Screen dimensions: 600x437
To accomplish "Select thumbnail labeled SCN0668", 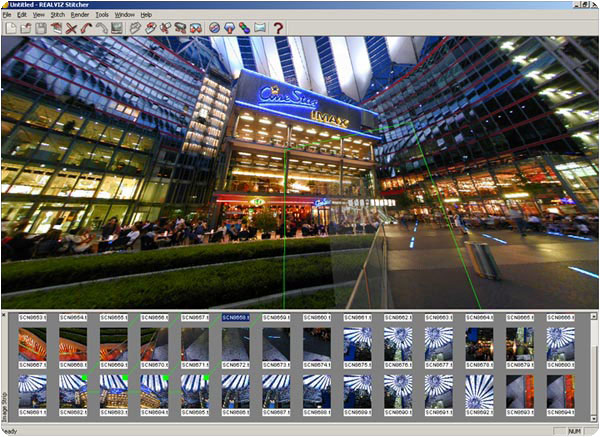I will tap(73, 344).
